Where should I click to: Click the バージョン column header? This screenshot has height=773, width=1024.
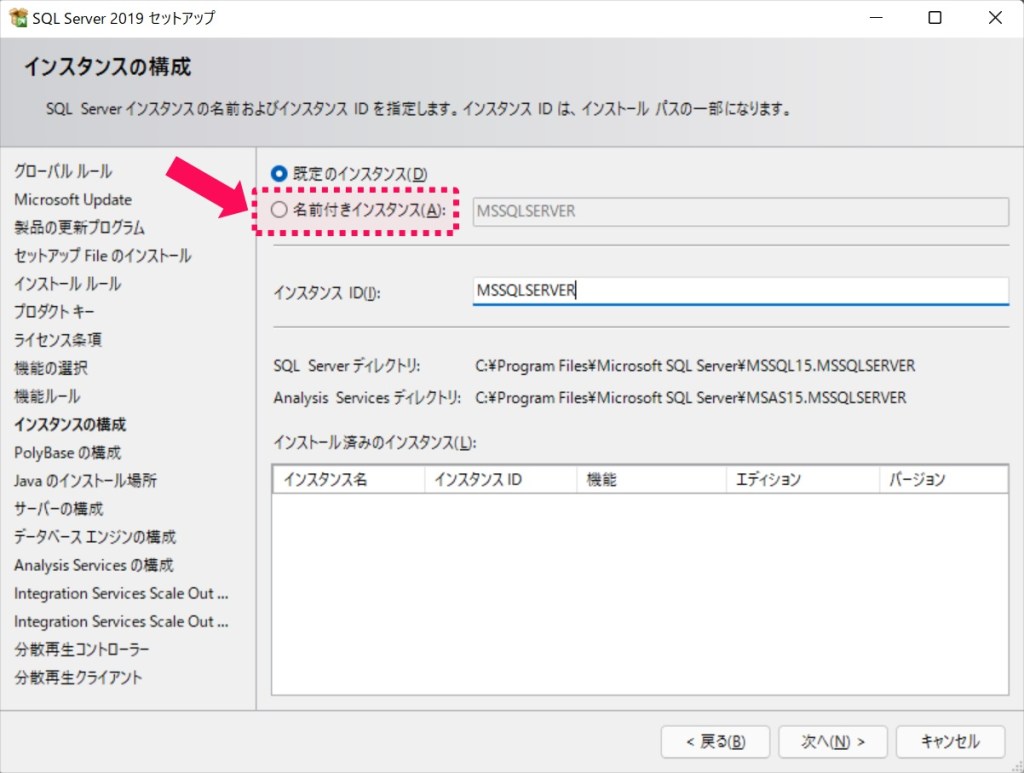(x=943, y=480)
